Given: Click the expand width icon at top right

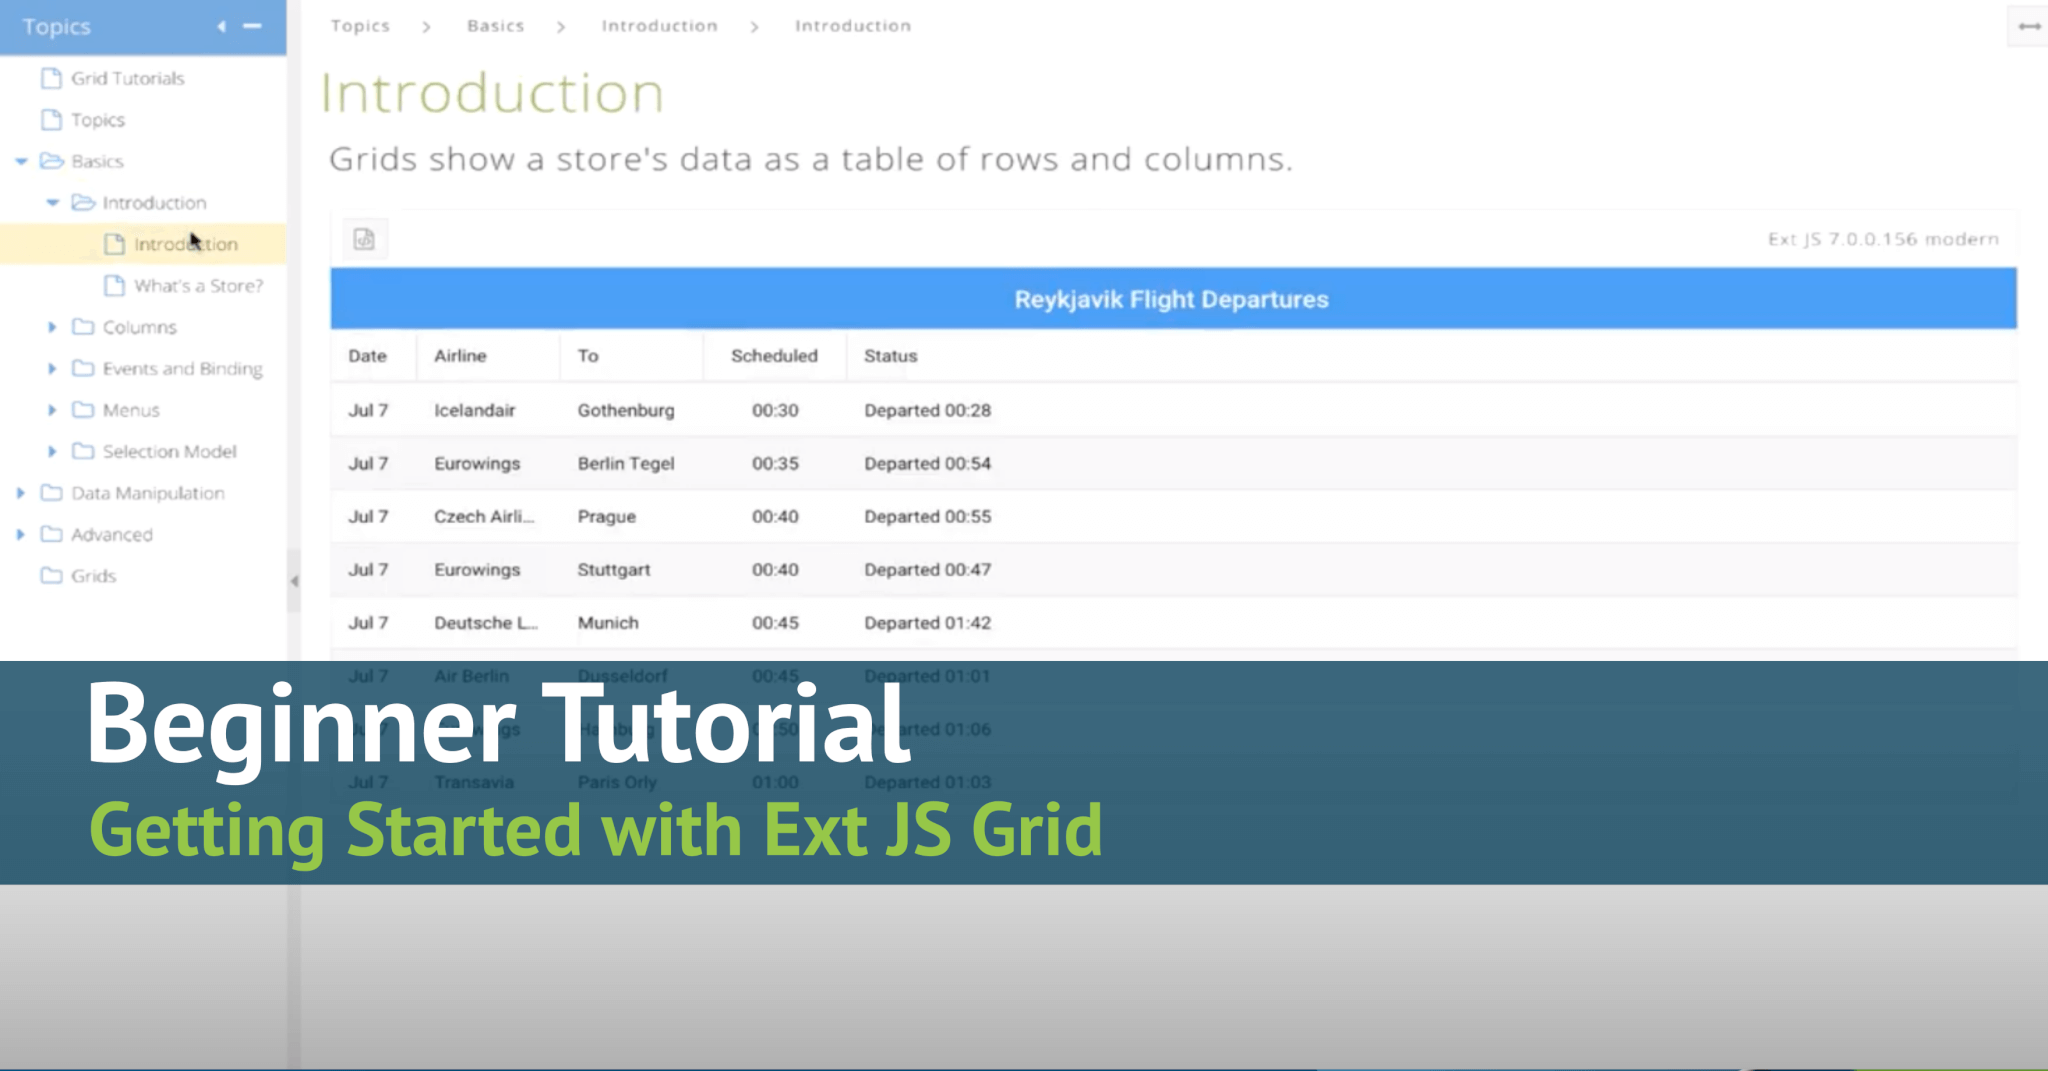Looking at the screenshot, I should point(2029,26).
